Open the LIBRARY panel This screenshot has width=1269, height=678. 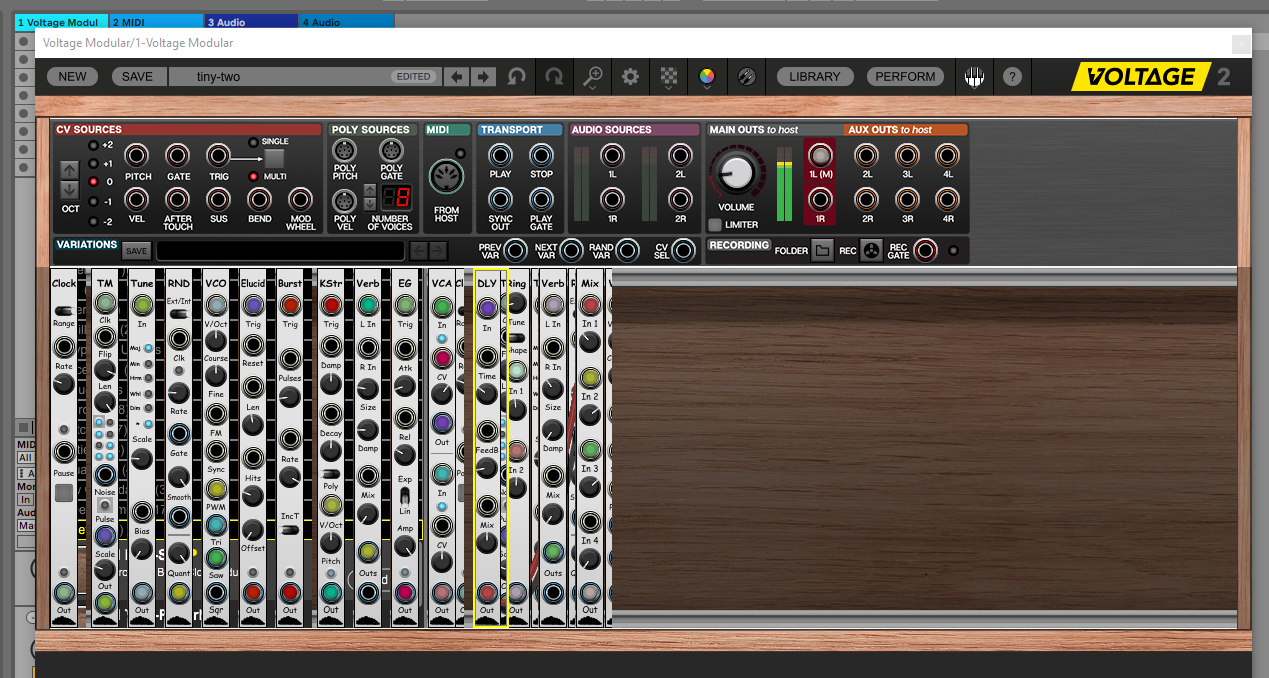815,76
